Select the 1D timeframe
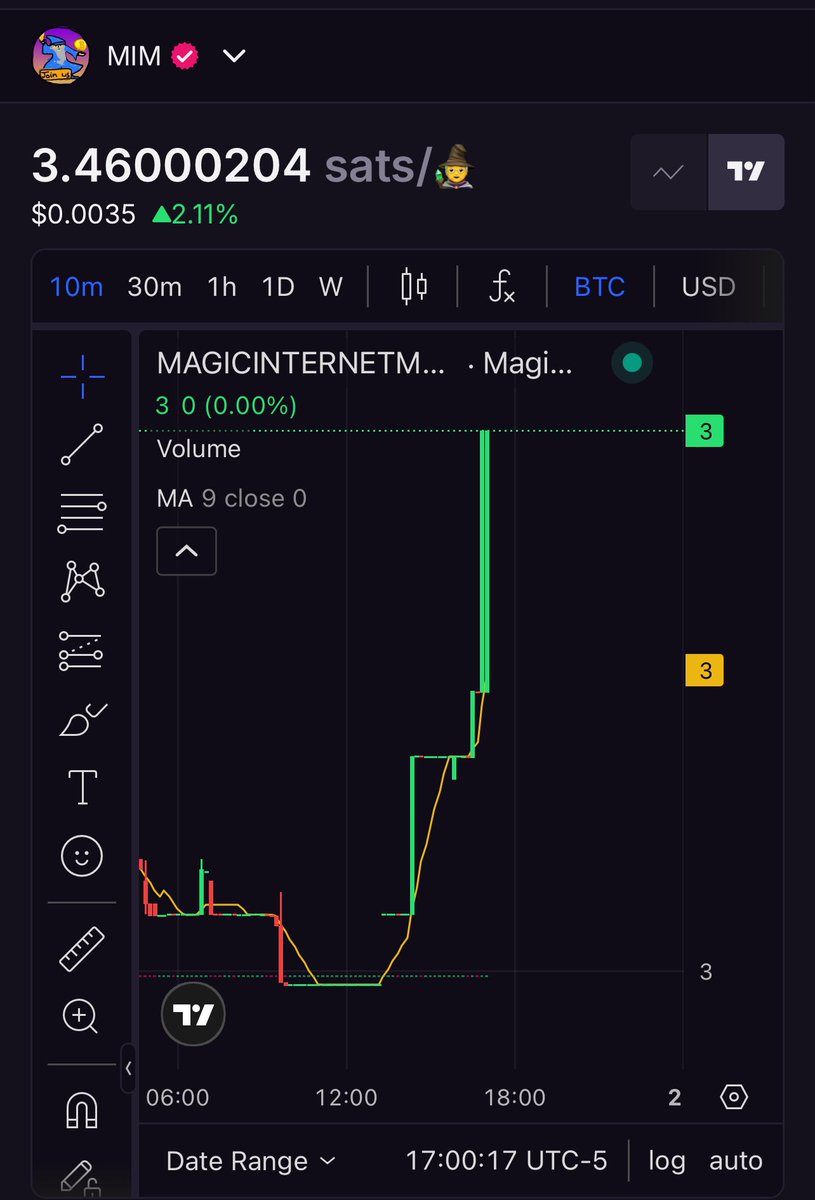This screenshot has height=1200, width=815. point(278,287)
